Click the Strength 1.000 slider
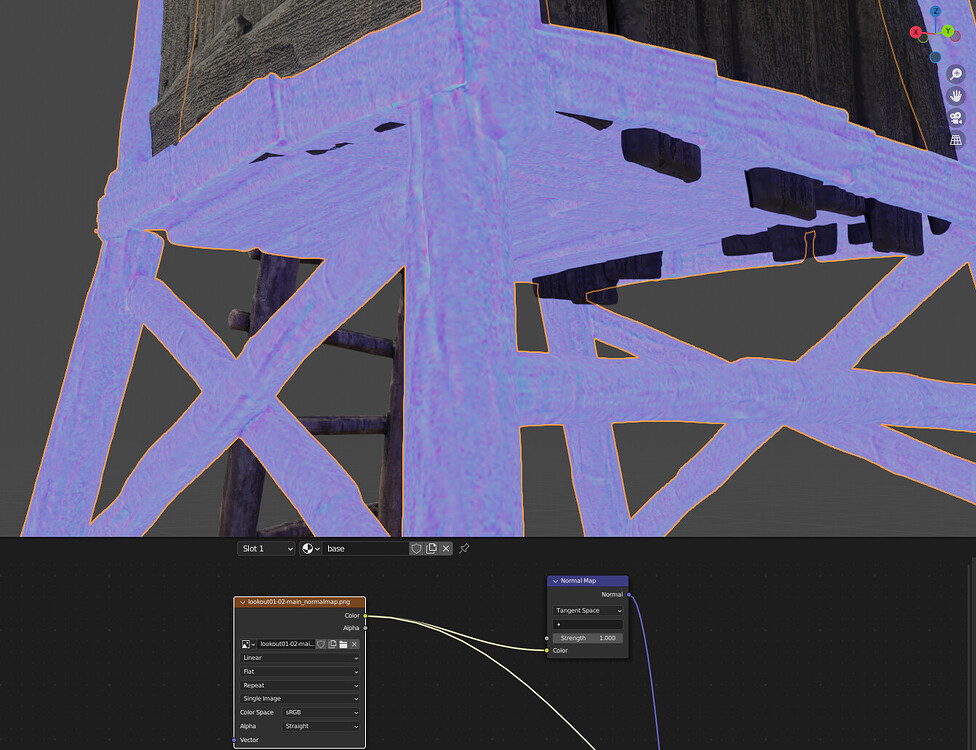Viewport: 976px width, 750px height. pyautogui.click(x=588, y=638)
